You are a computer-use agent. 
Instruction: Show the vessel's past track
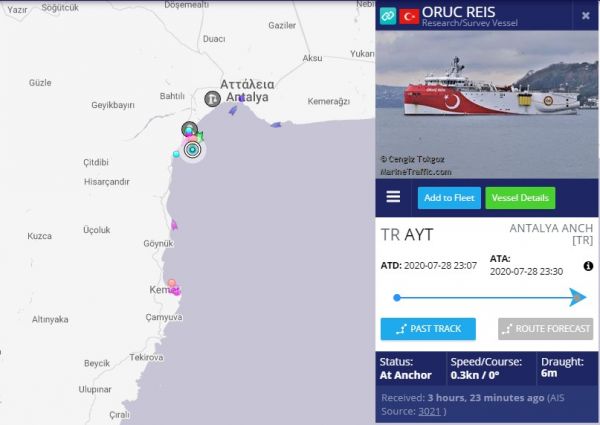[x=428, y=329]
